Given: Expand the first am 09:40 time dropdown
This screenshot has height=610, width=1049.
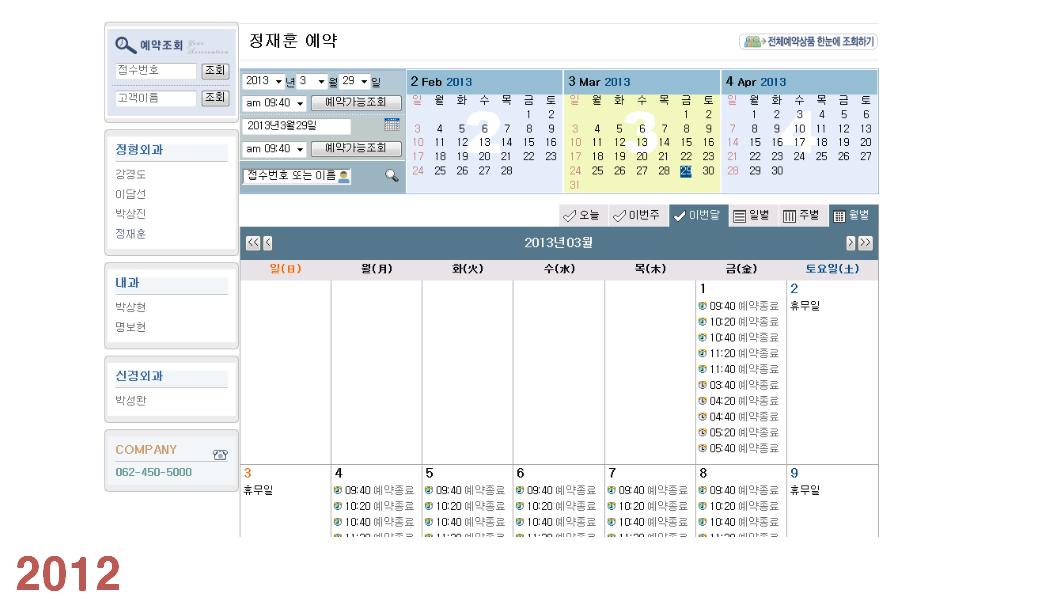Looking at the screenshot, I should tap(275, 103).
